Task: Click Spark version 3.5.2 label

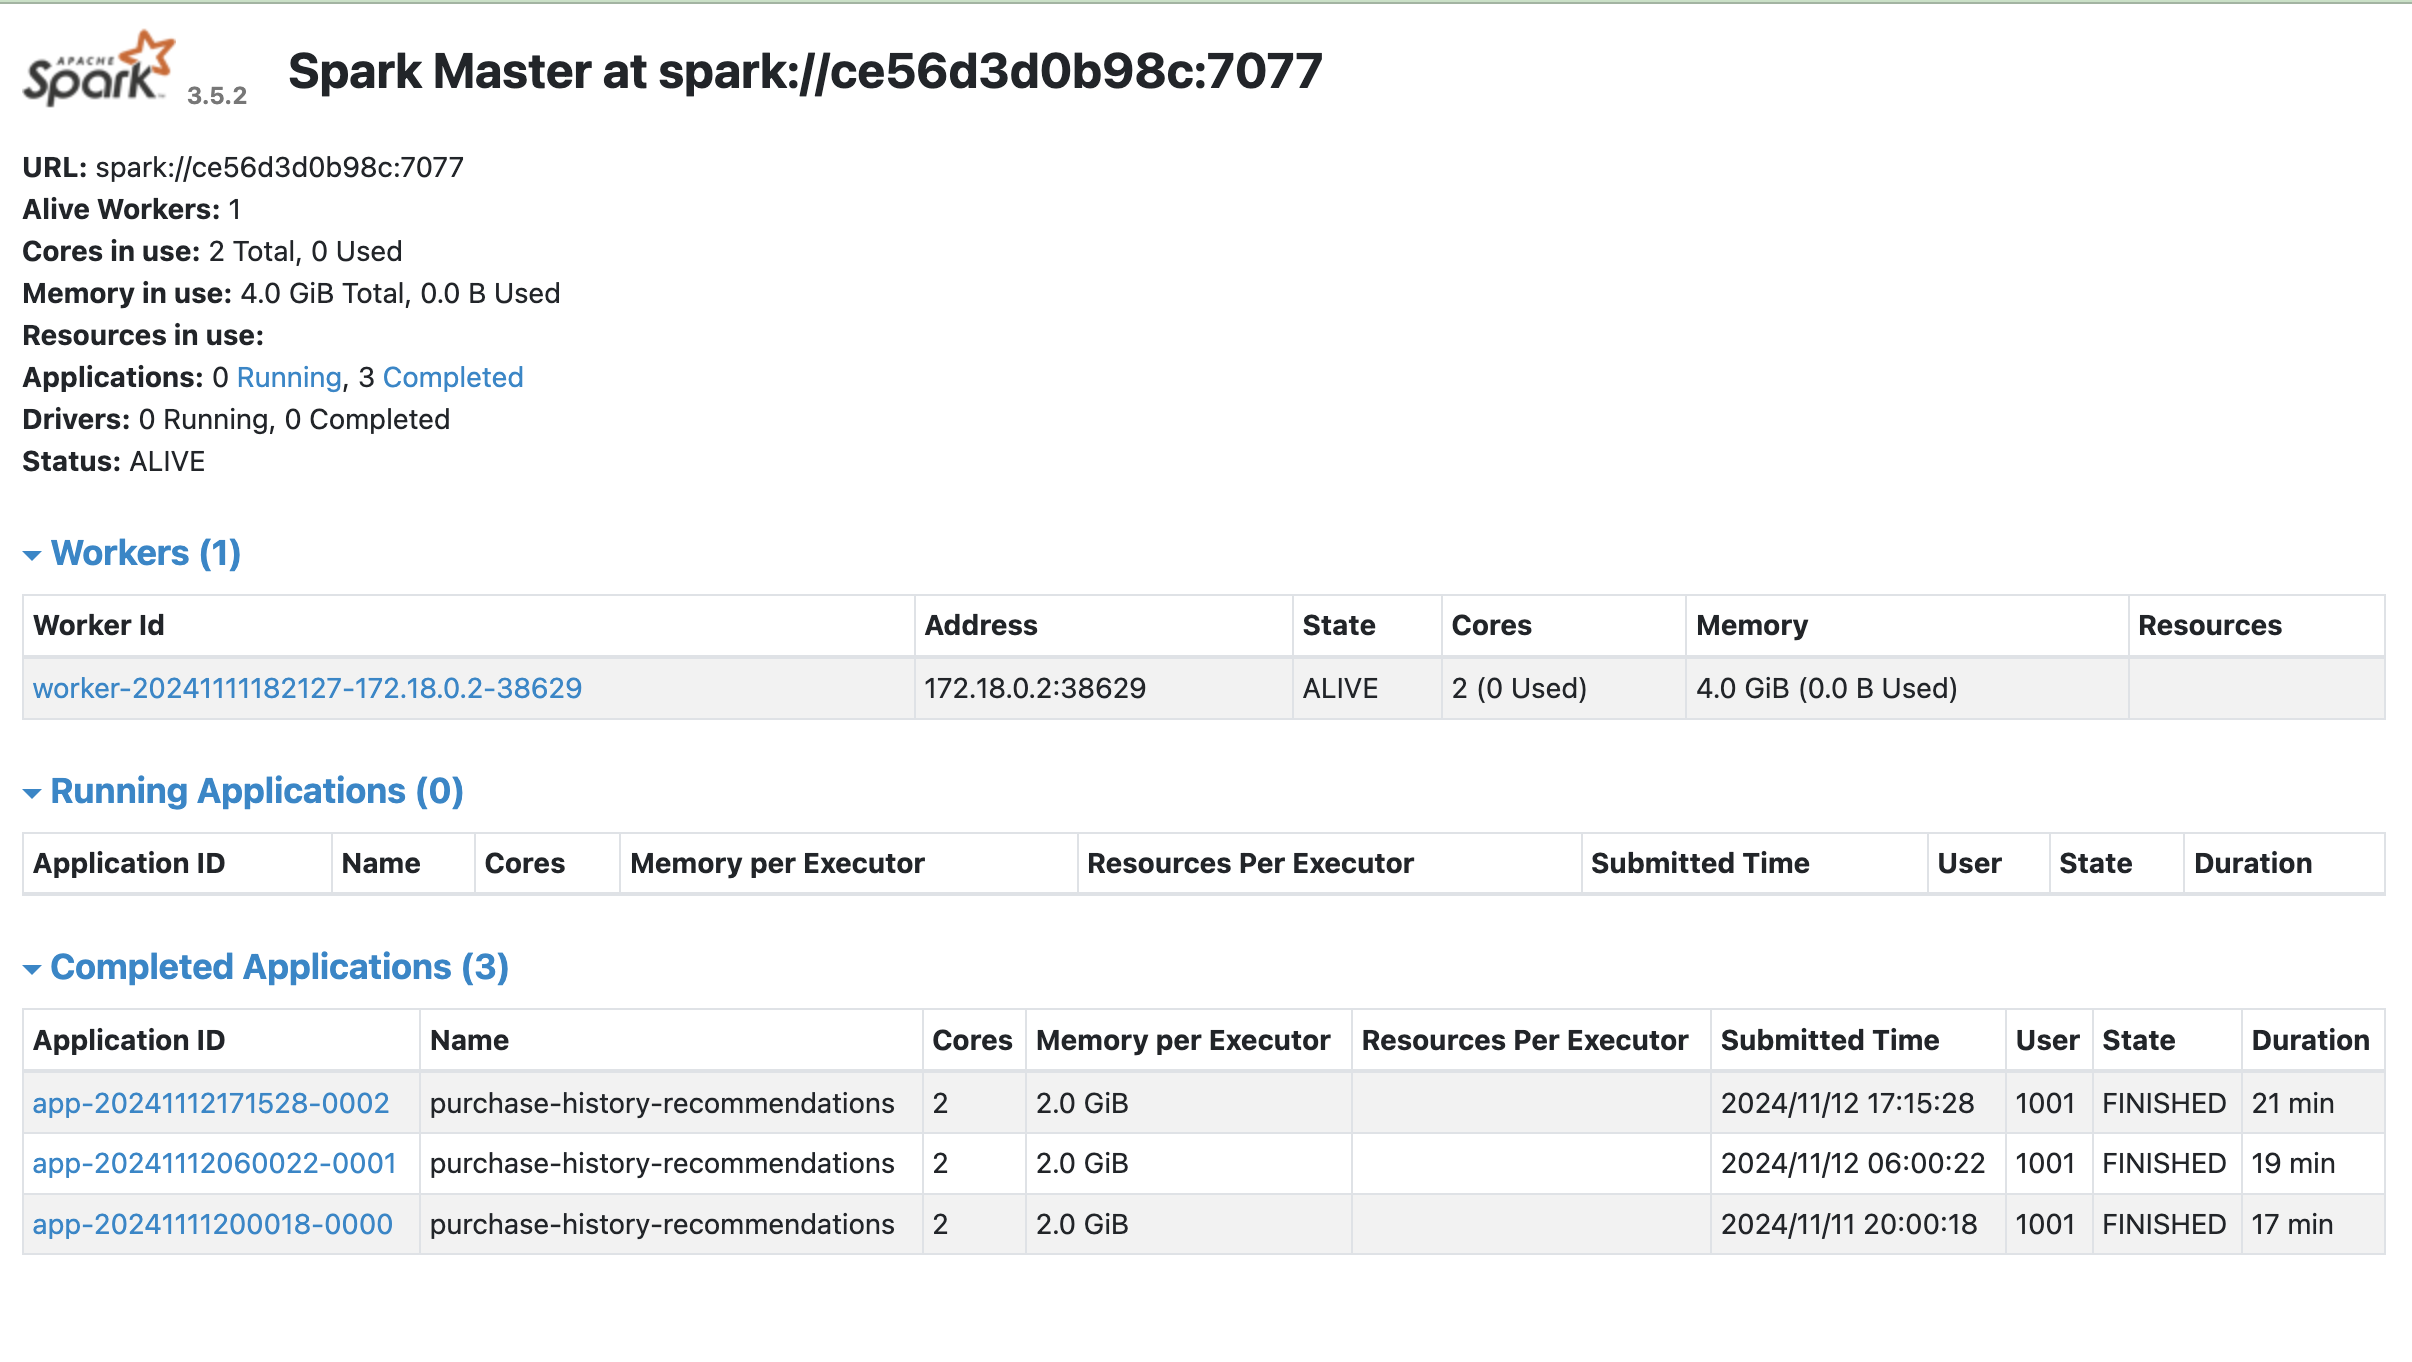Action: (217, 95)
